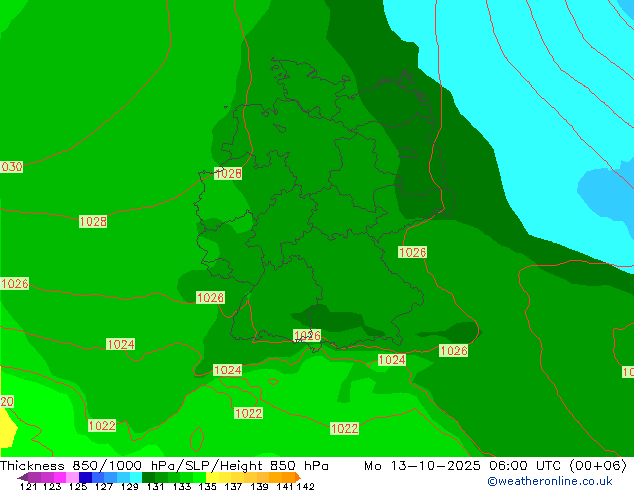634x490 pixels.
Task: Click the 1022 label south of the Alps, lower center
Action: point(344,429)
